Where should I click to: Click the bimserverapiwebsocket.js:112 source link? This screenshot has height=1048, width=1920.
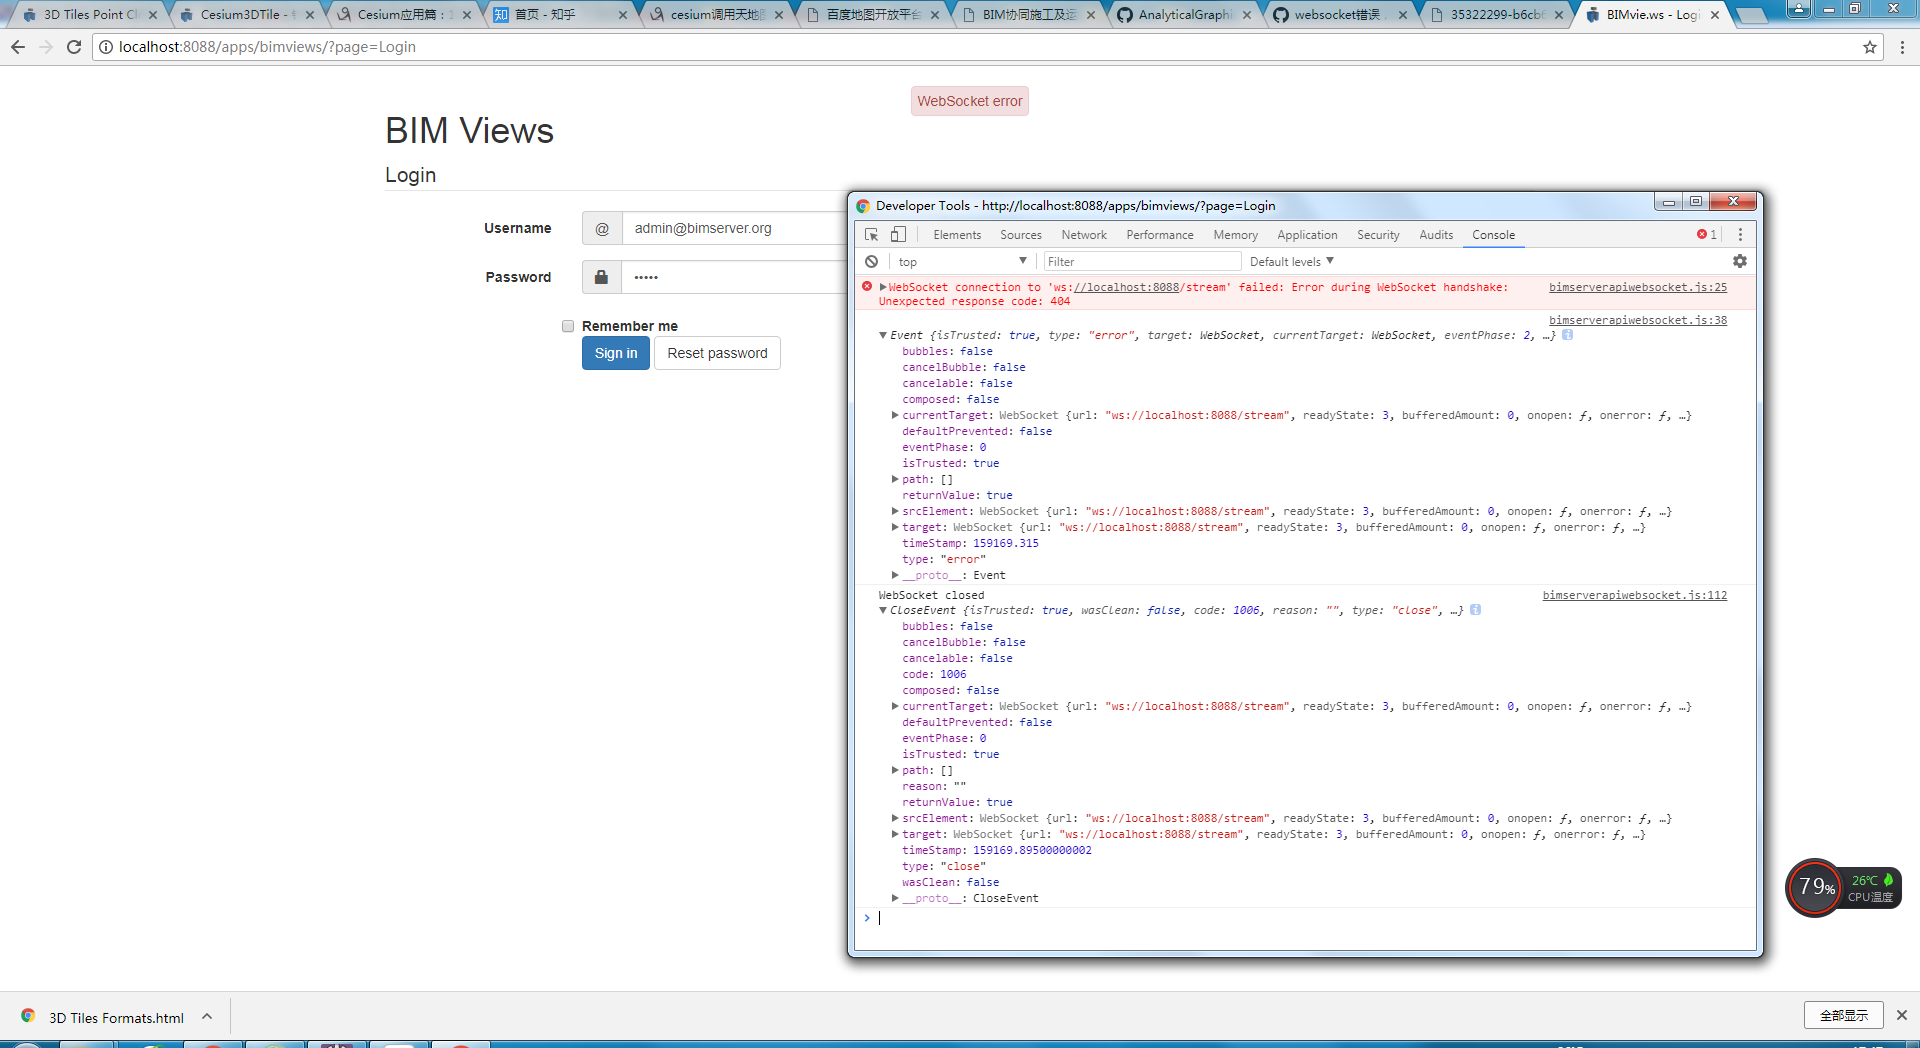click(x=1634, y=594)
